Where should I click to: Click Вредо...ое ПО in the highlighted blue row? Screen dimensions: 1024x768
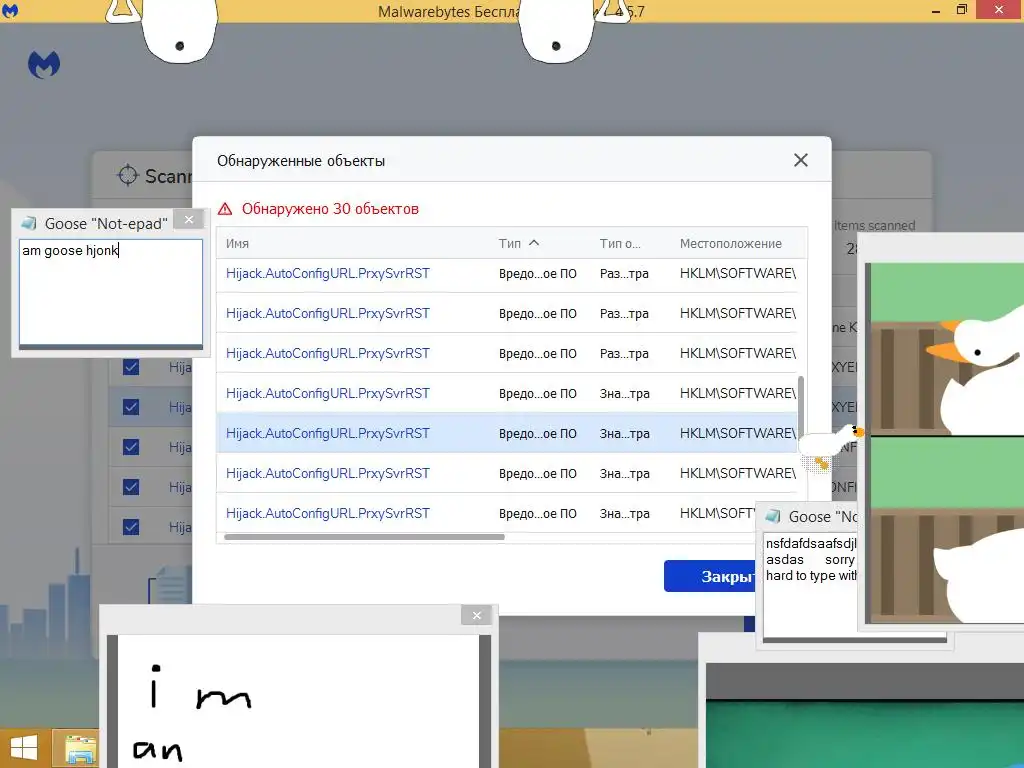pos(537,433)
